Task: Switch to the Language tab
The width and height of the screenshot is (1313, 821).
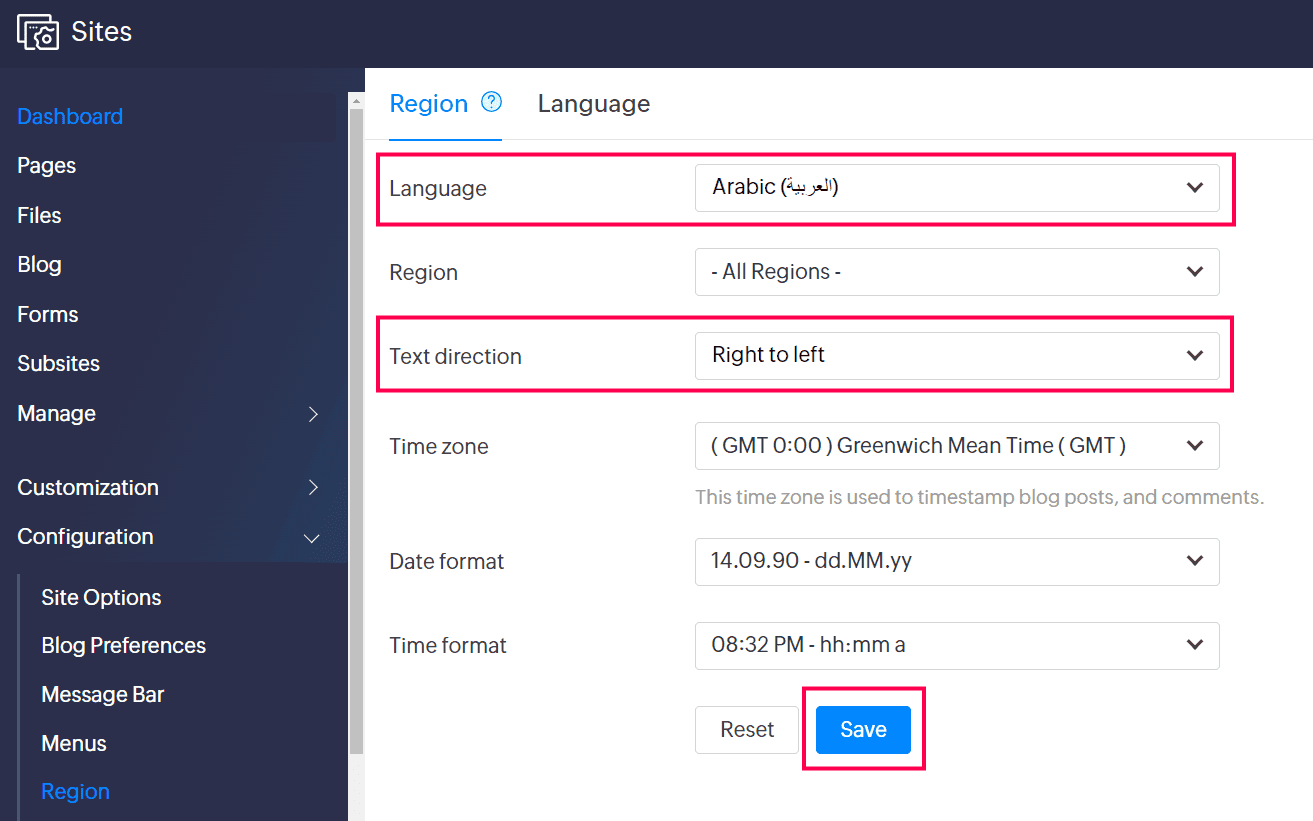Action: pos(594,104)
